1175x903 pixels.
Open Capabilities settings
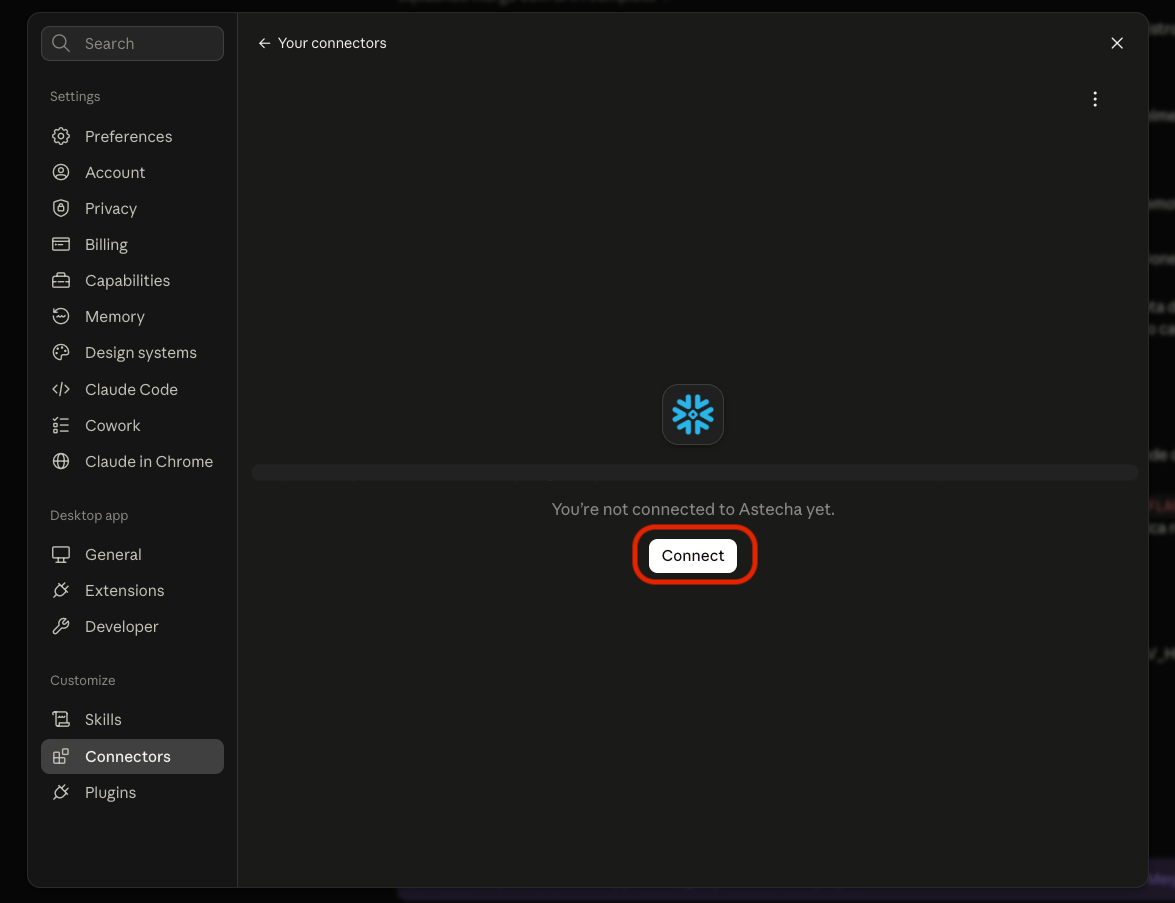[x=133, y=280]
